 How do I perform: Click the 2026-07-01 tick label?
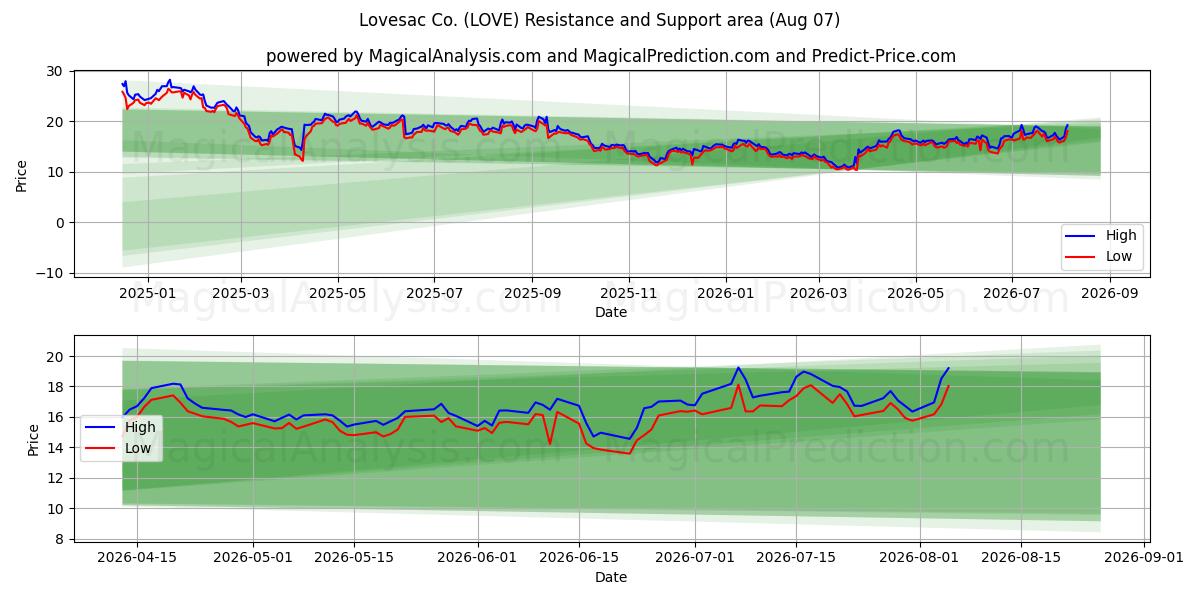click(695, 558)
